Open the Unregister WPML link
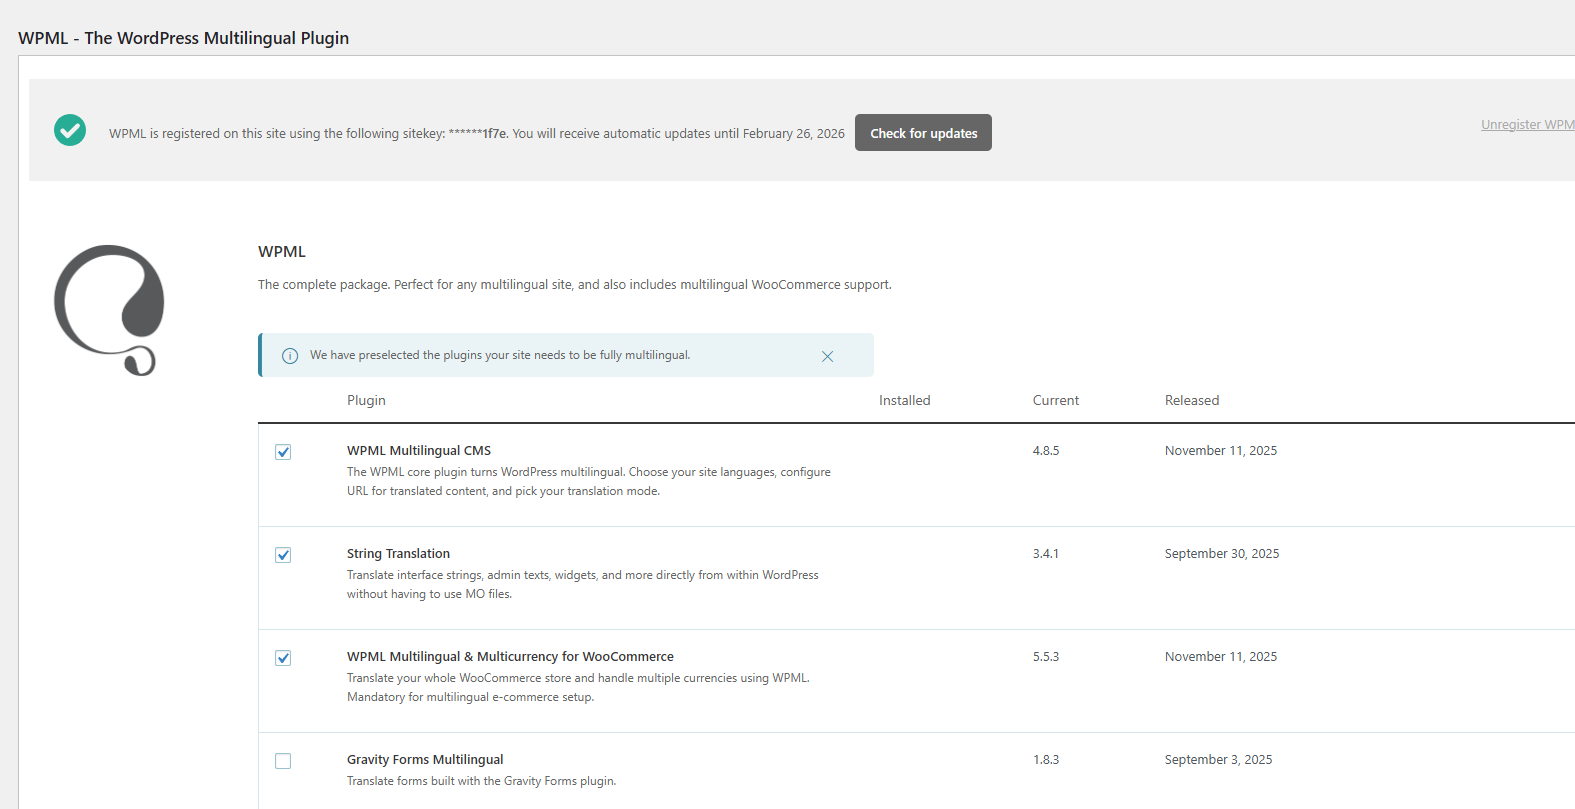This screenshot has height=809, width=1575. 1527,125
